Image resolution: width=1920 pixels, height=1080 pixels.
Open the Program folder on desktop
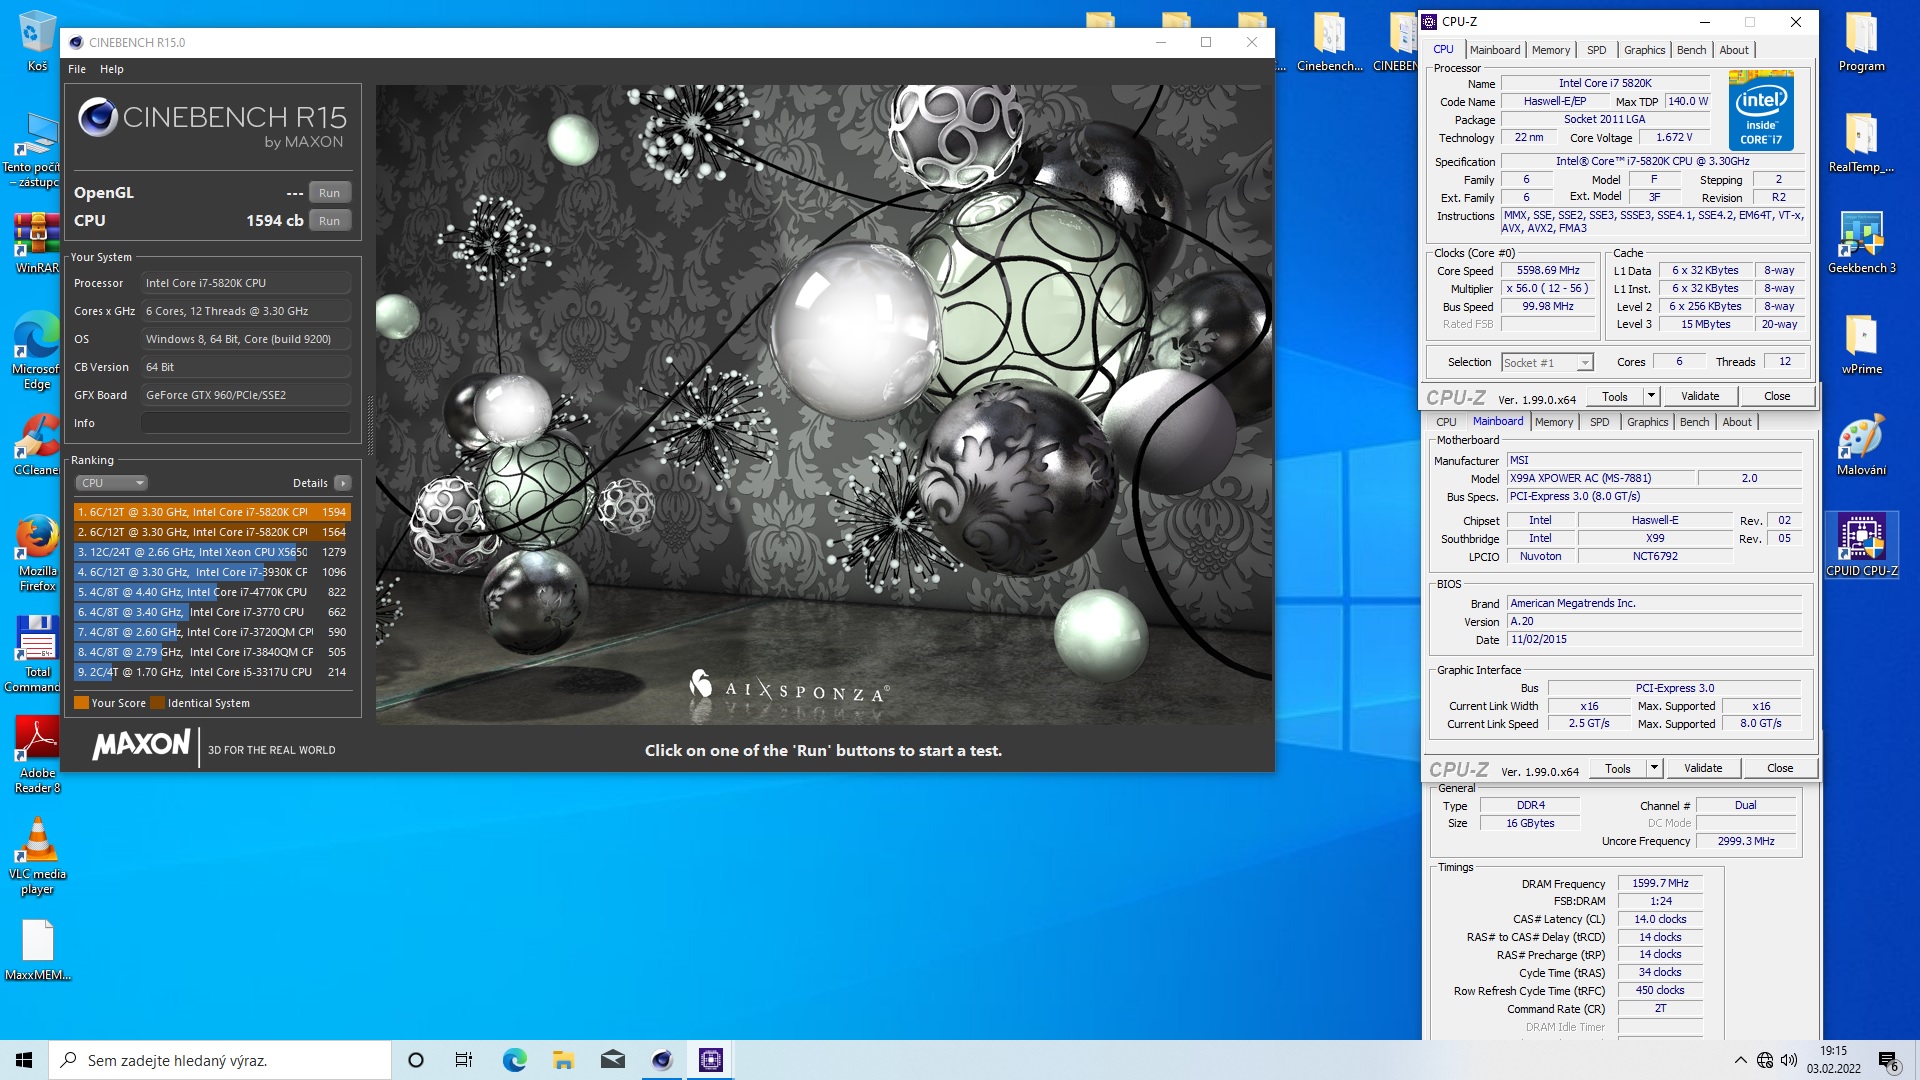point(1861,42)
